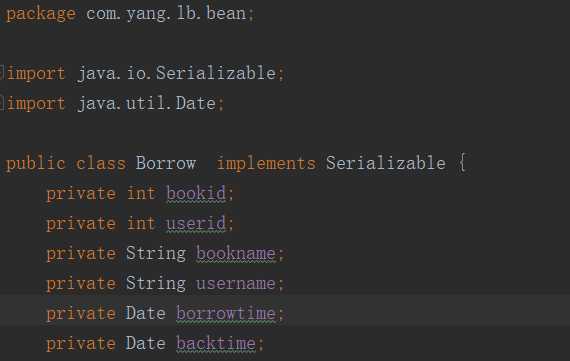The height and width of the screenshot is (361, 570).
Task: Click the int type before bookid
Action: [x=141, y=193]
